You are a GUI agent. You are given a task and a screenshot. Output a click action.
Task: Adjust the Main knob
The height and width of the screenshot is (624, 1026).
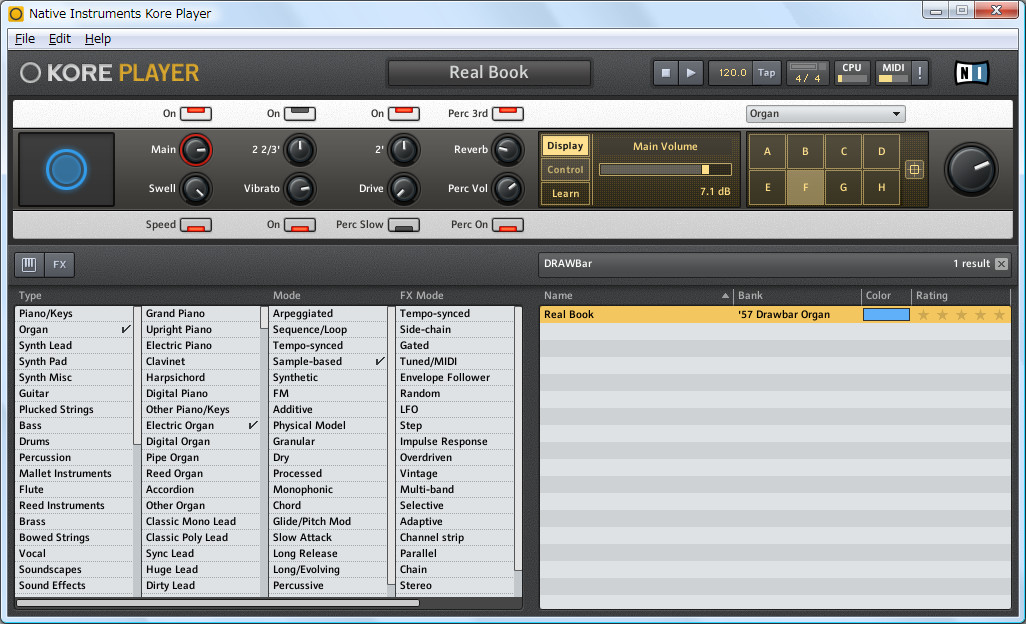tap(196, 150)
